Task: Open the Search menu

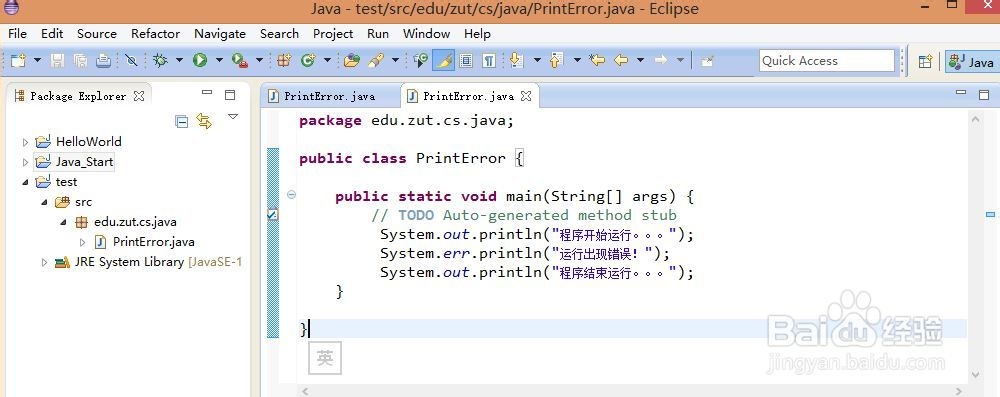Action: click(x=279, y=34)
